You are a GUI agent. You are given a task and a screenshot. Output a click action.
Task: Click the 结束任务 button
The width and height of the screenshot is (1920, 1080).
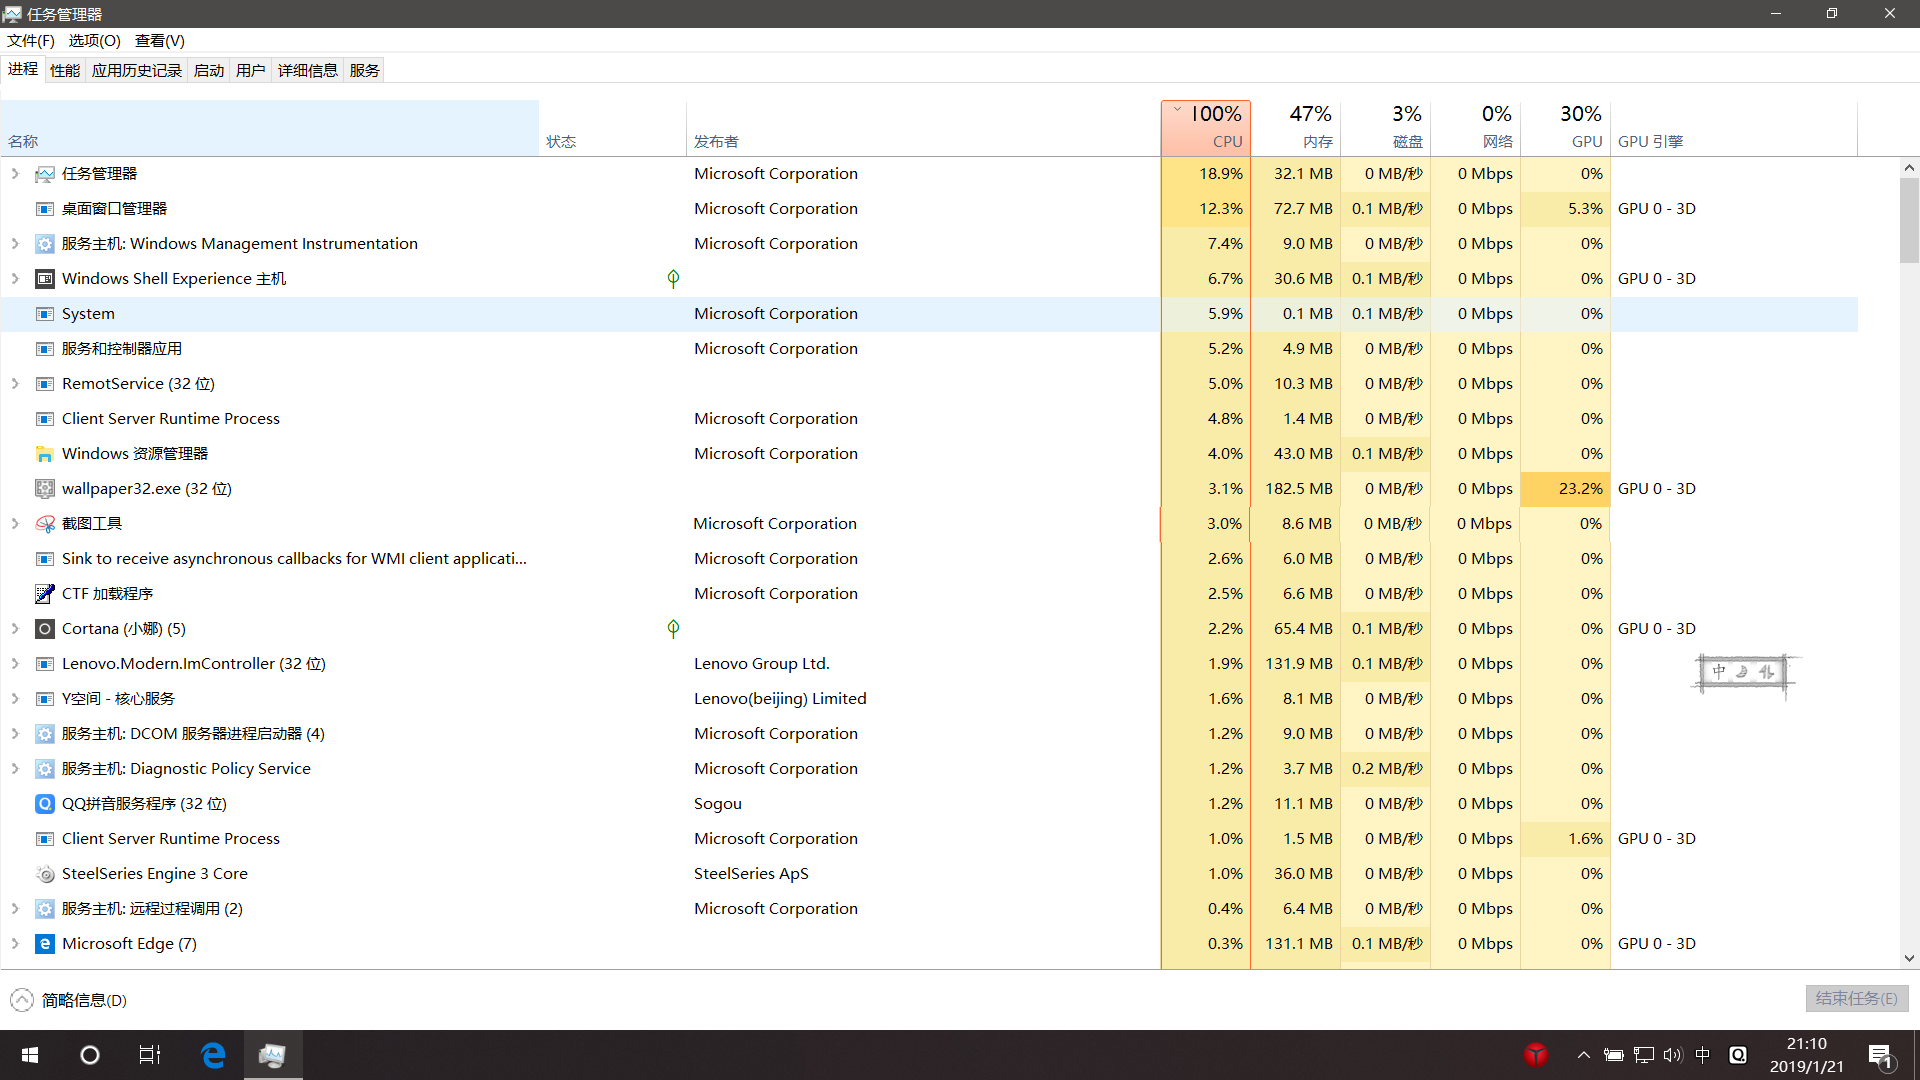(1856, 998)
